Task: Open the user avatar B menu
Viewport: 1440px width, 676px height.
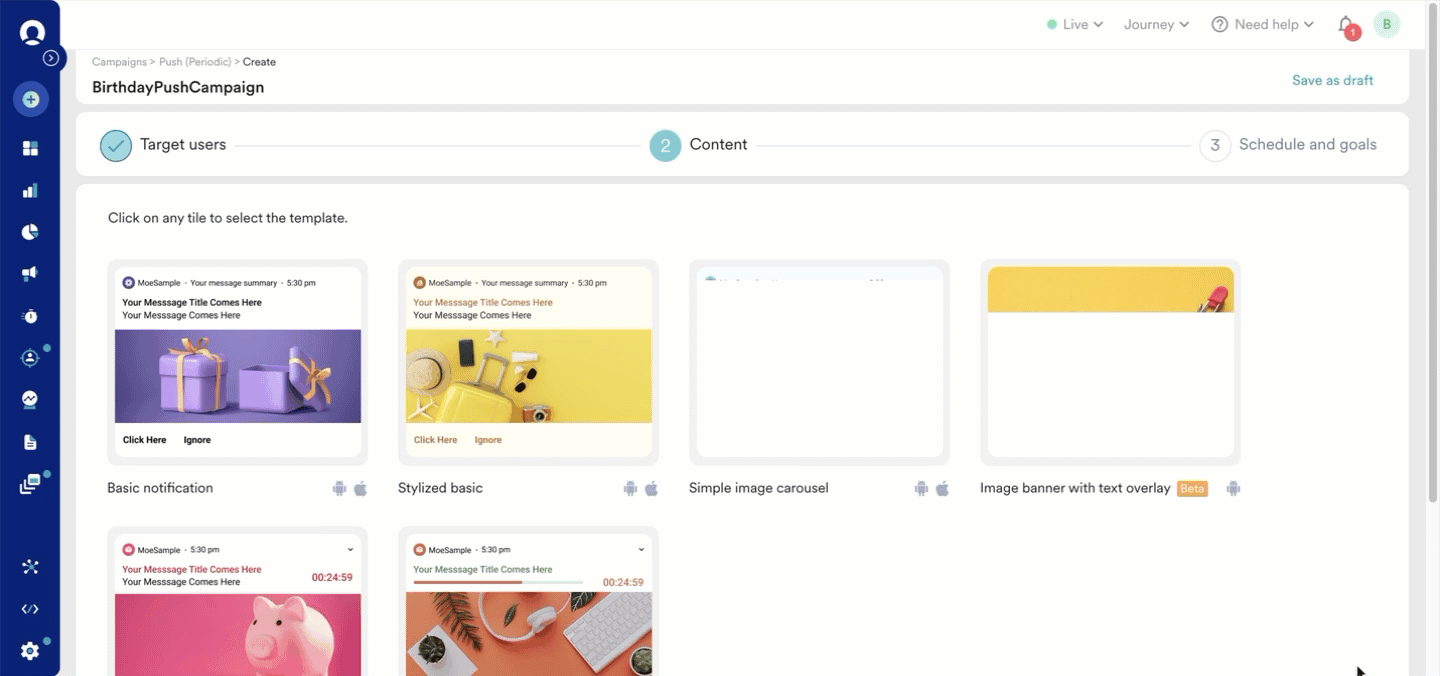Action: pos(1387,25)
